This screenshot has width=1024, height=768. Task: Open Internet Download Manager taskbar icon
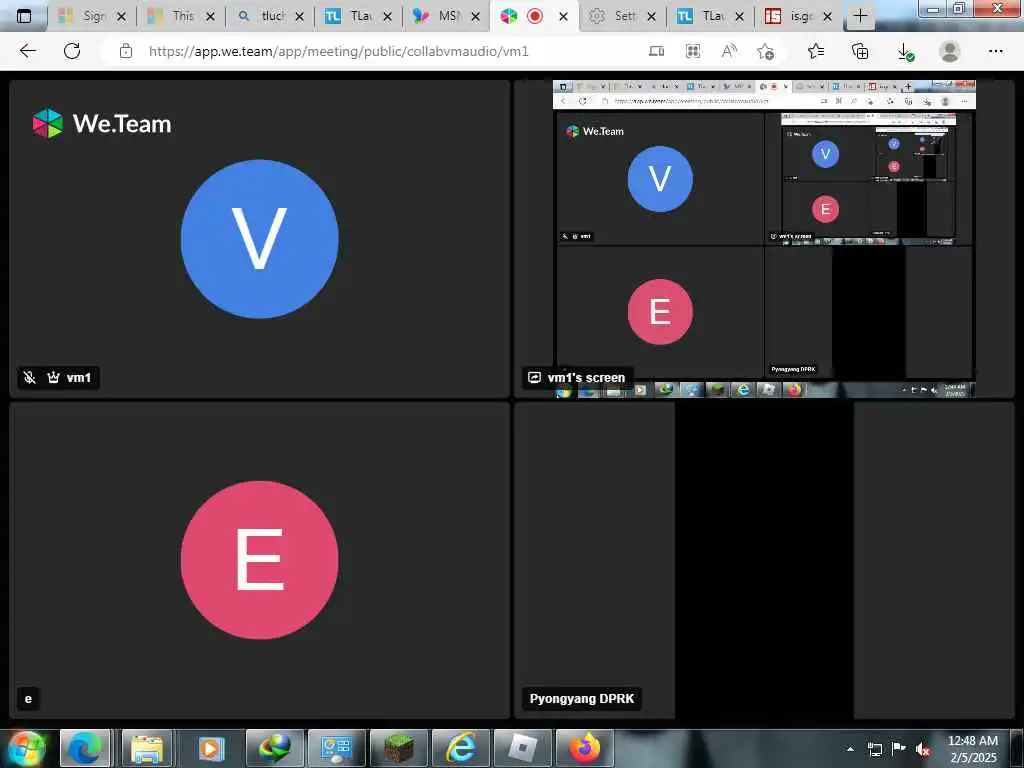pyautogui.click(x=275, y=748)
